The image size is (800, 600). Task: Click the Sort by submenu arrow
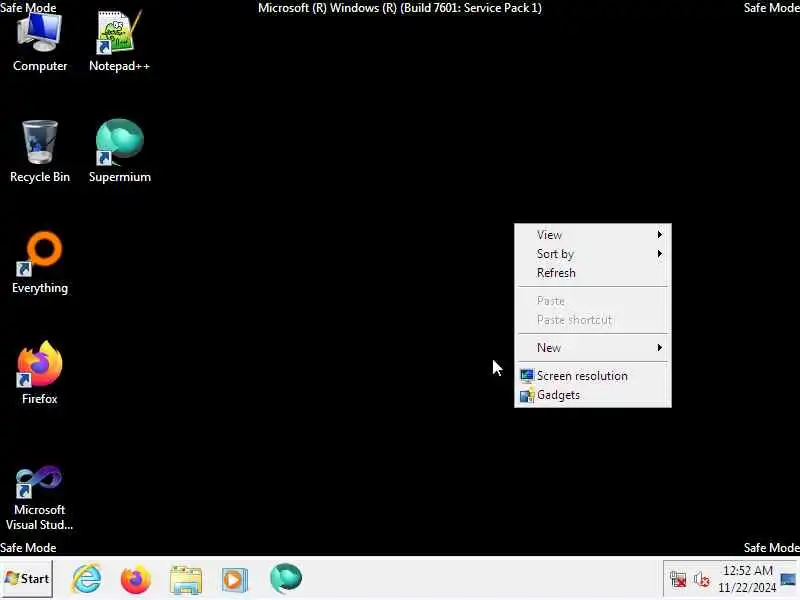click(x=660, y=254)
